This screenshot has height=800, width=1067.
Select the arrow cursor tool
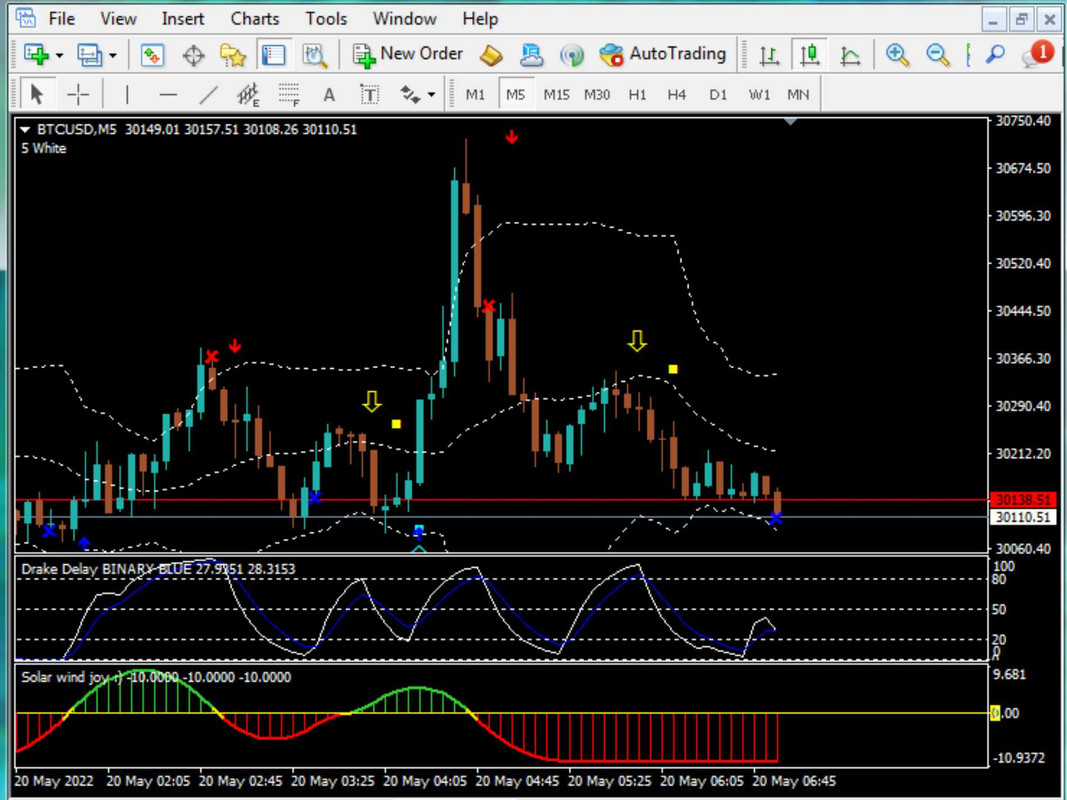[37, 95]
